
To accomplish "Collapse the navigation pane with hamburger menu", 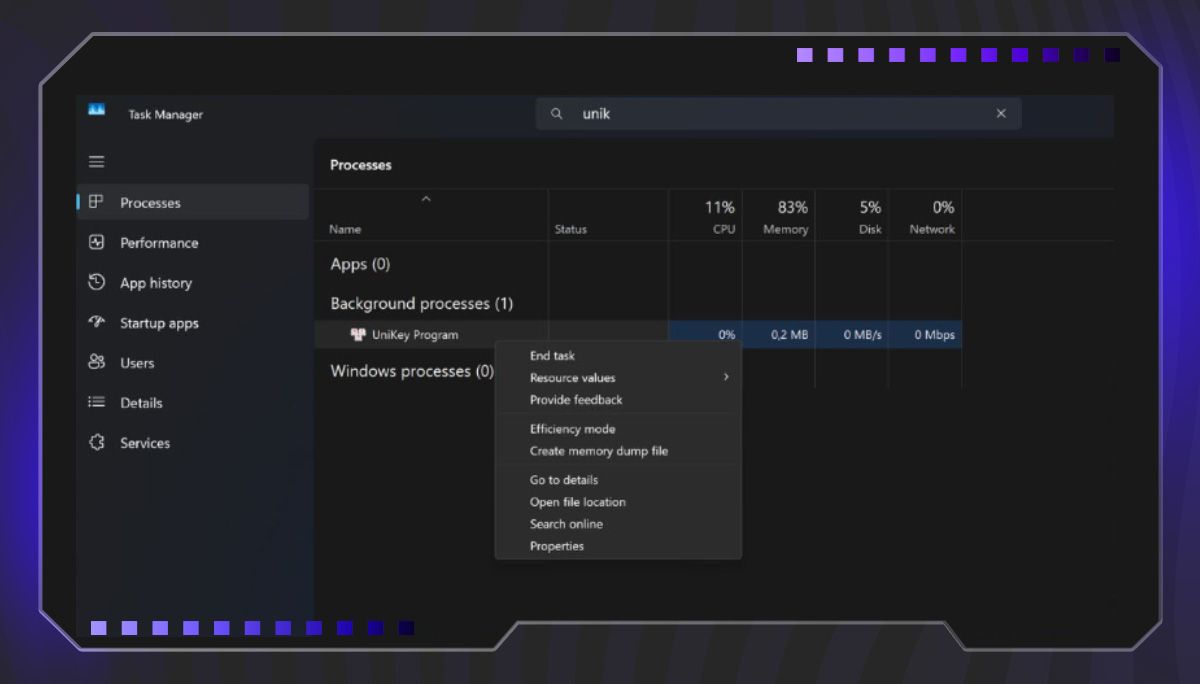I will tap(96, 161).
